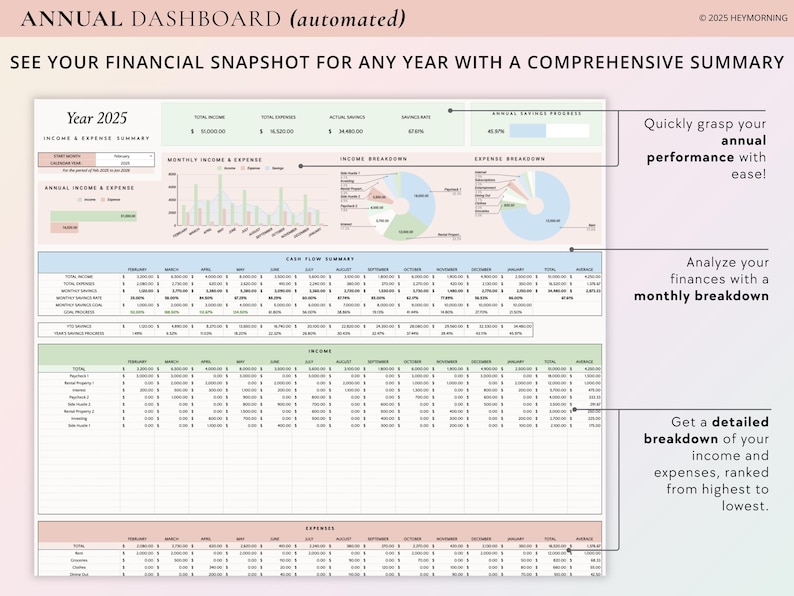Viewport: 794px width, 596px height.
Task: Click the Calendar Year field showing 2025
Action: [125, 163]
